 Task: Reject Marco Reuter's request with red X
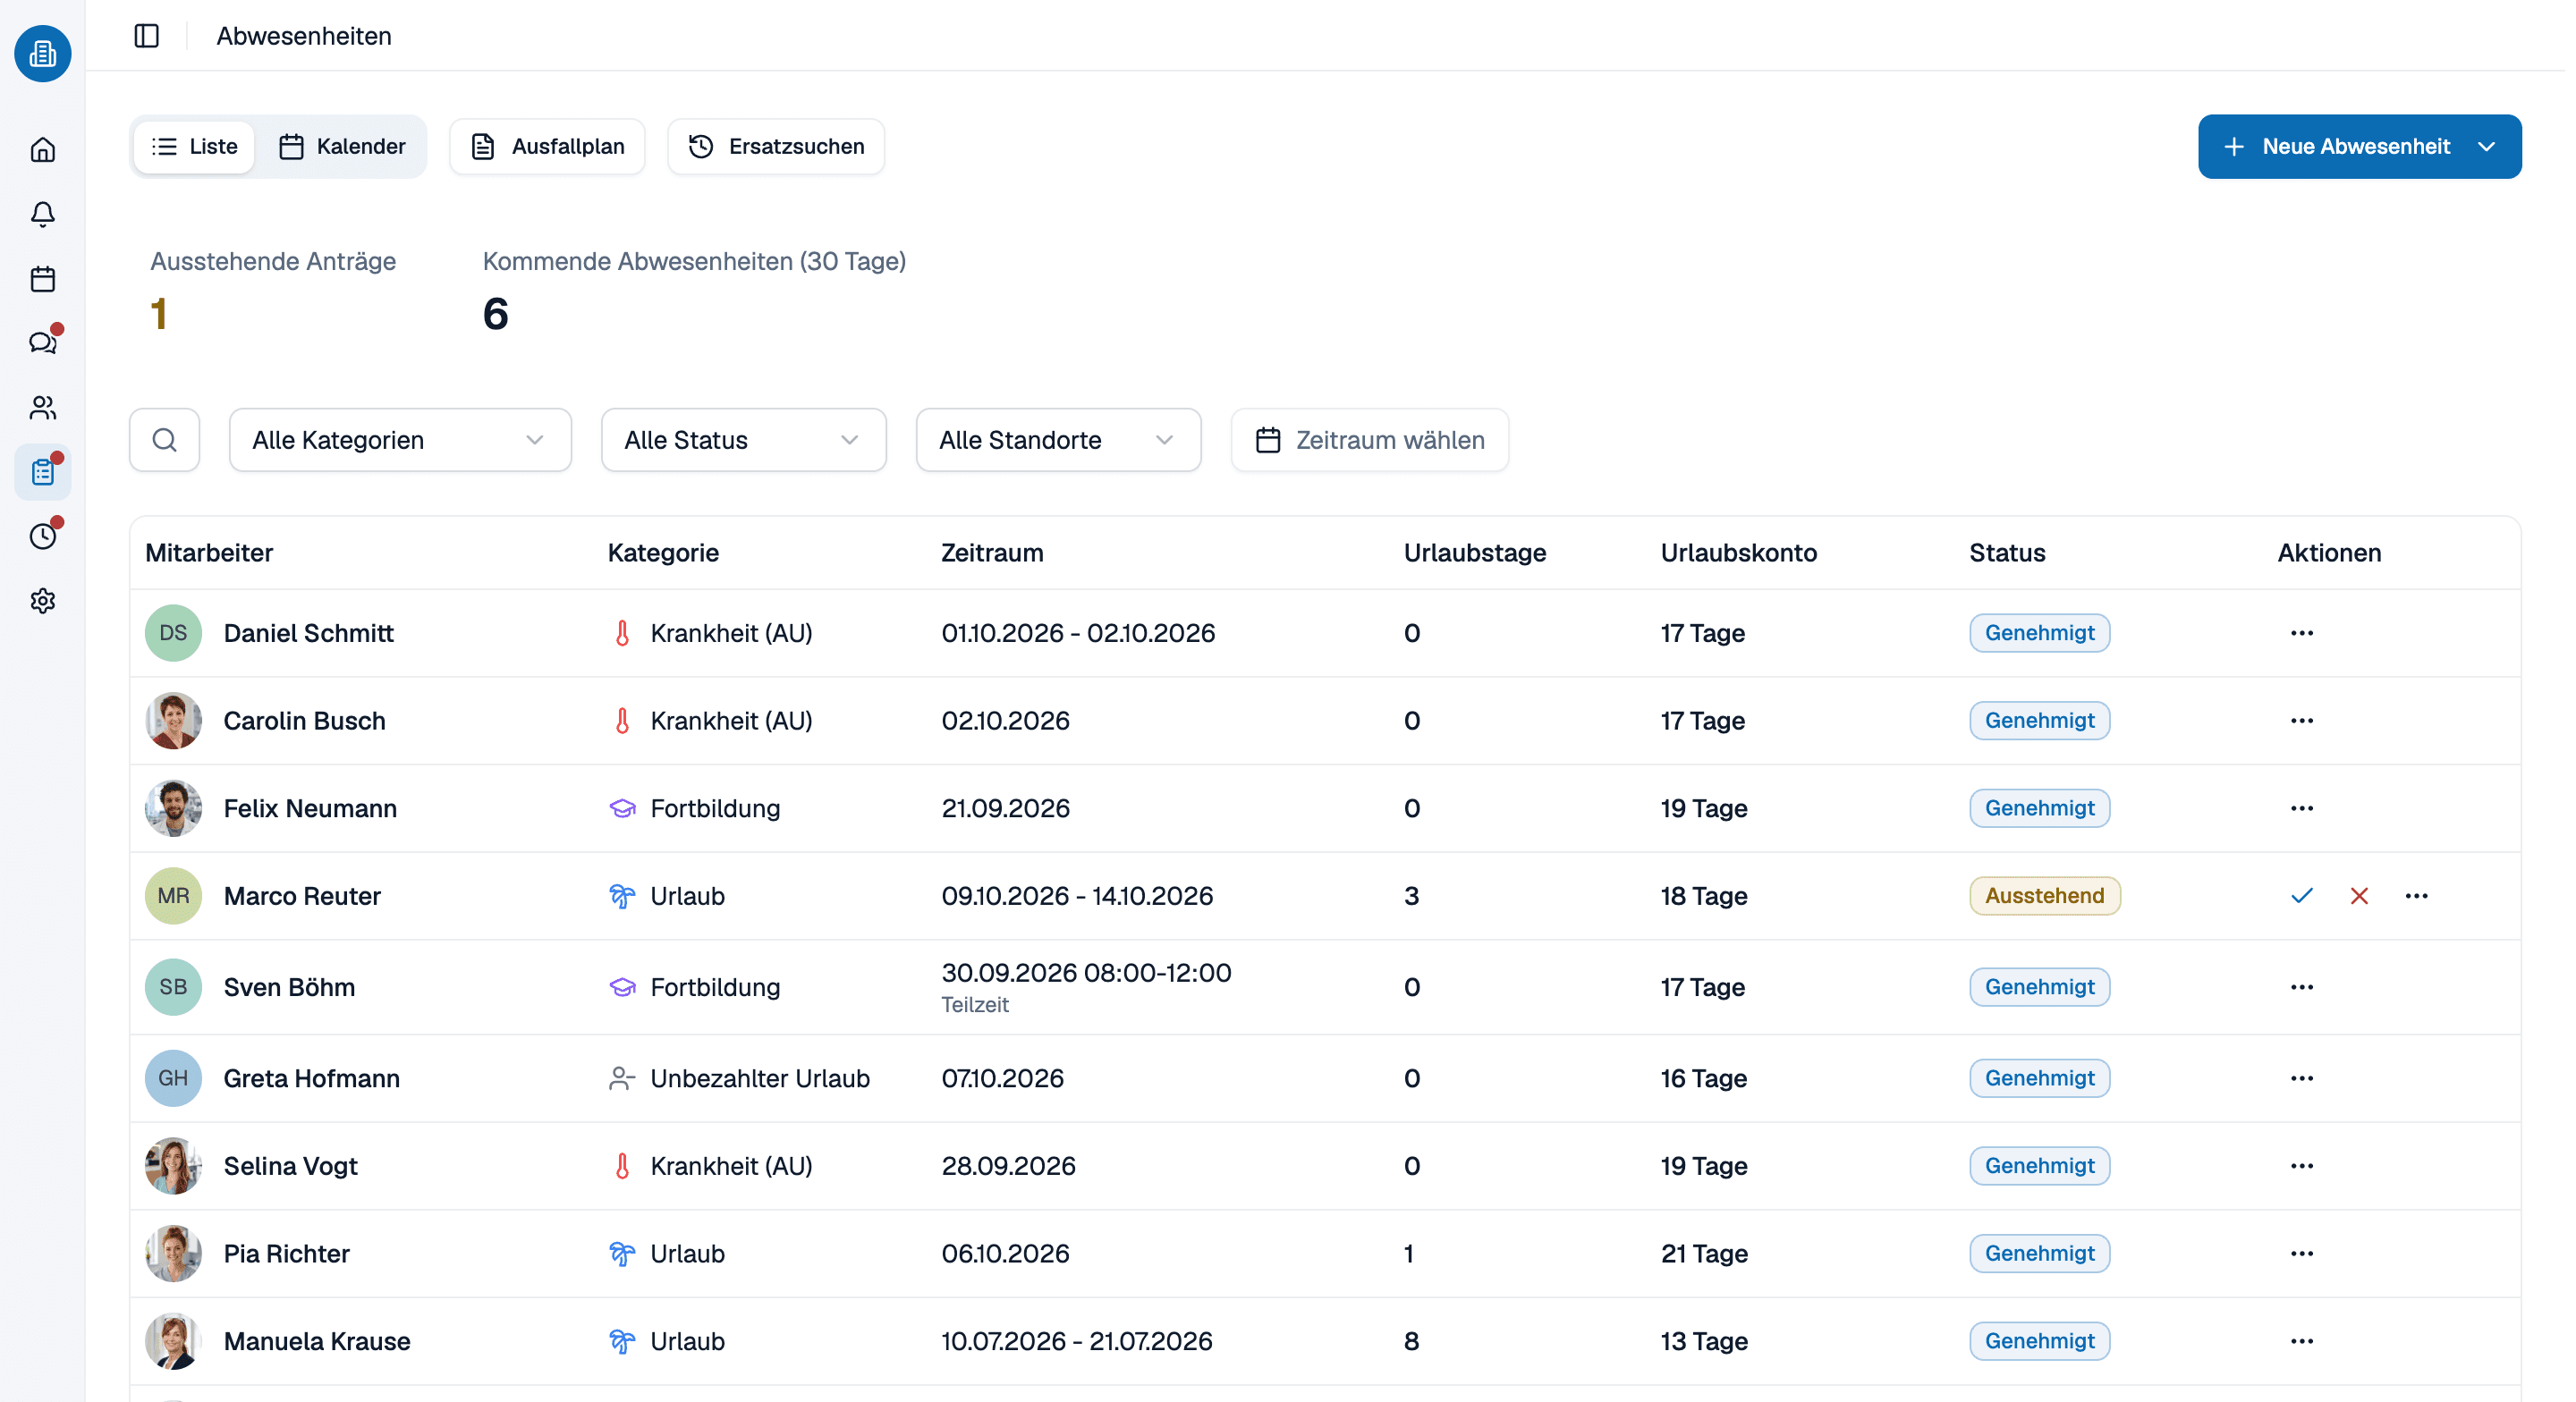2360,896
